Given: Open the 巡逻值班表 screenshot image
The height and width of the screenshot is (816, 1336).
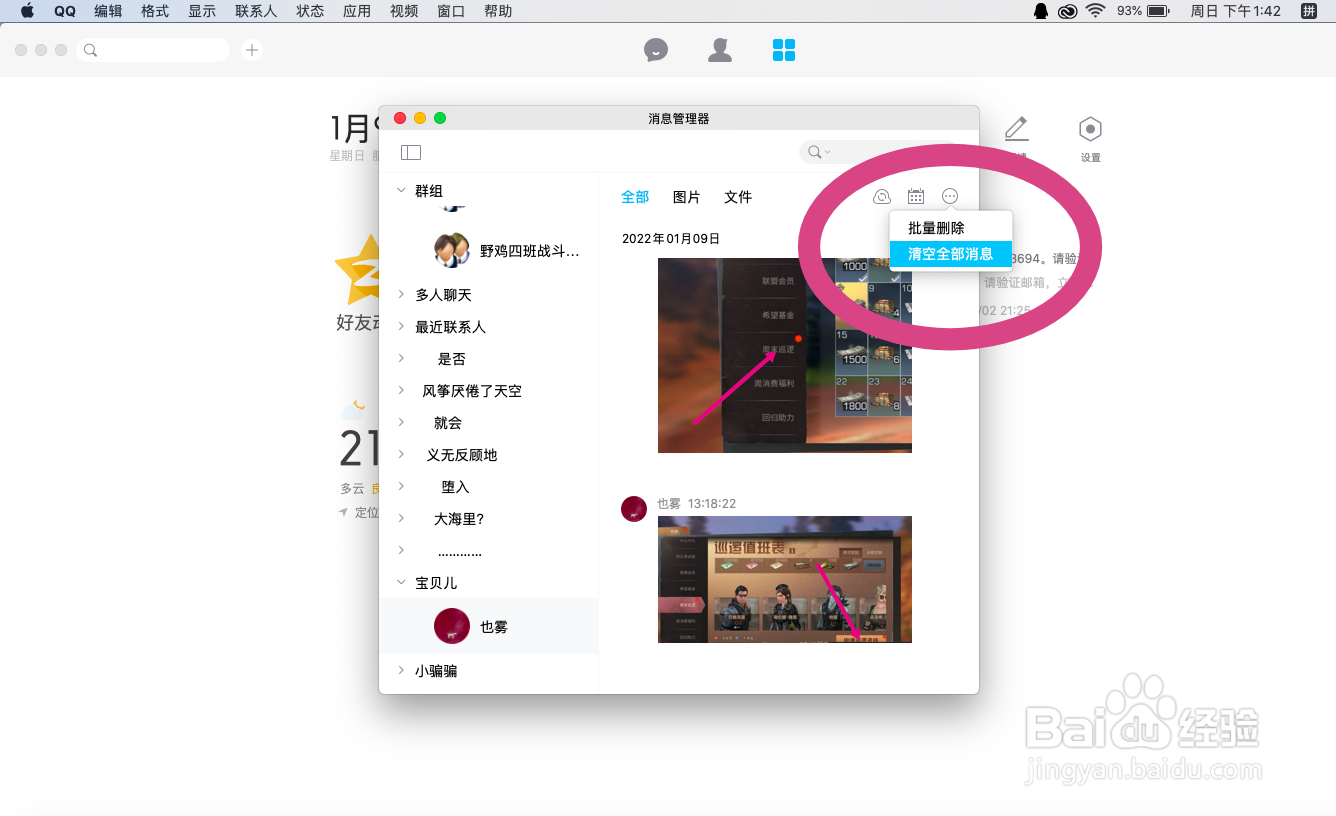Looking at the screenshot, I should (x=785, y=579).
